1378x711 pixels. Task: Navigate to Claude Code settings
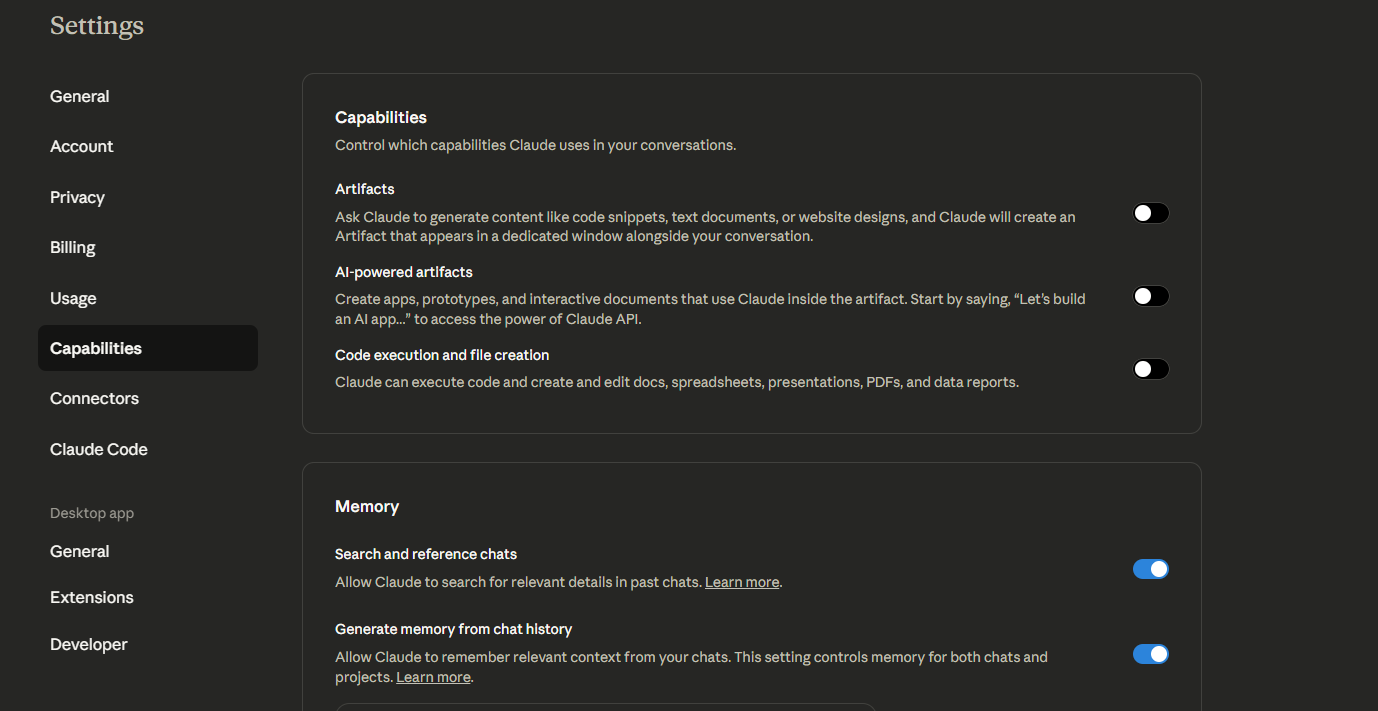click(99, 449)
